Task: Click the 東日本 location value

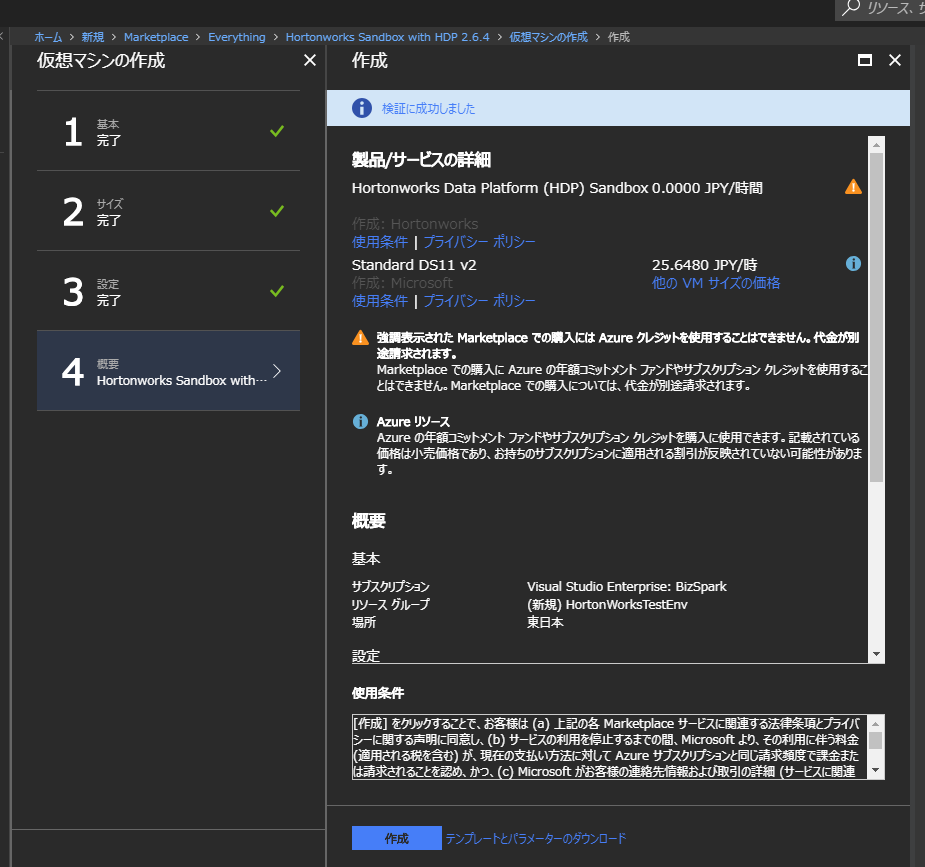Action: pyautogui.click(x=545, y=622)
